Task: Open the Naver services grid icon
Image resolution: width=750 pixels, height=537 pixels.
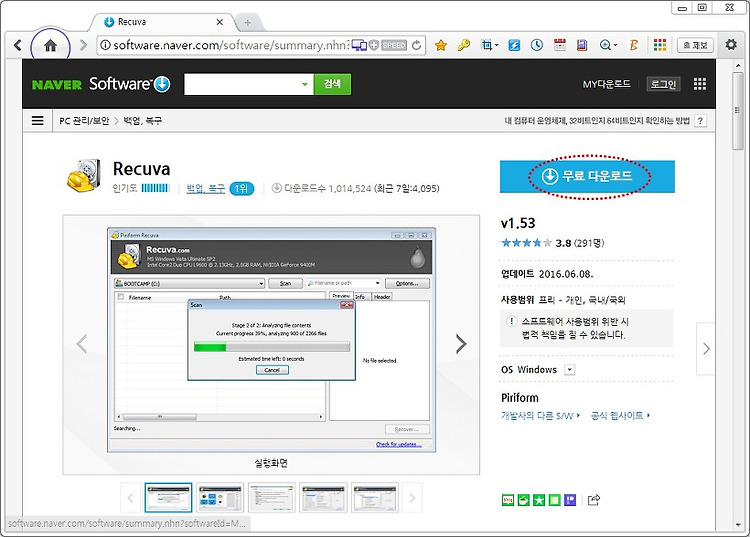Action: (x=700, y=84)
